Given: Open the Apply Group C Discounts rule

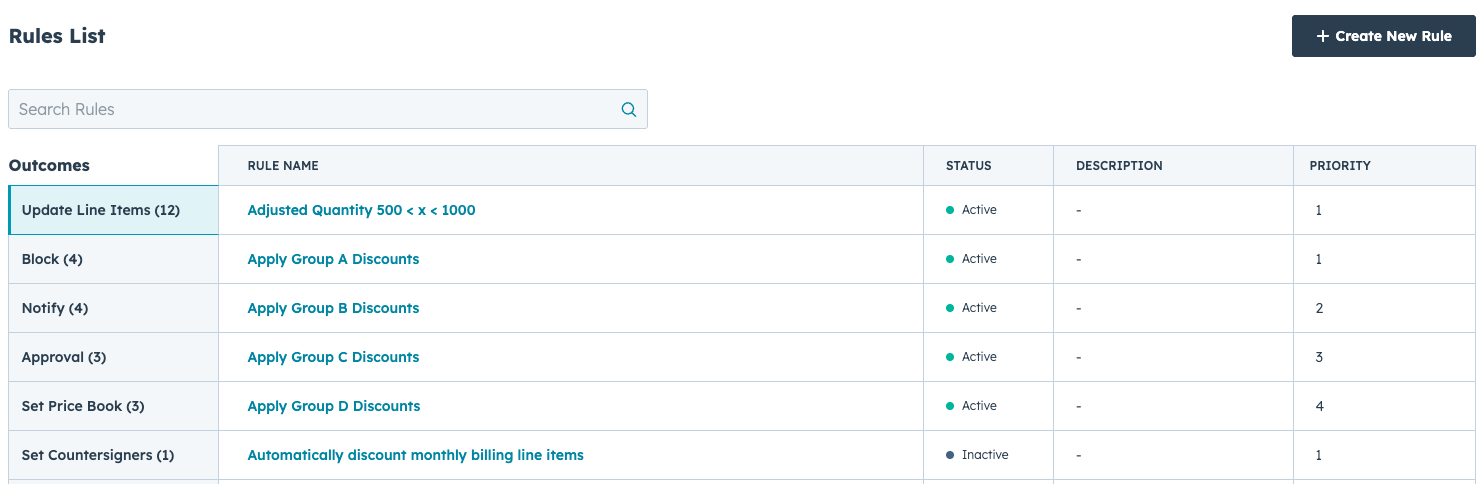Looking at the screenshot, I should (333, 357).
